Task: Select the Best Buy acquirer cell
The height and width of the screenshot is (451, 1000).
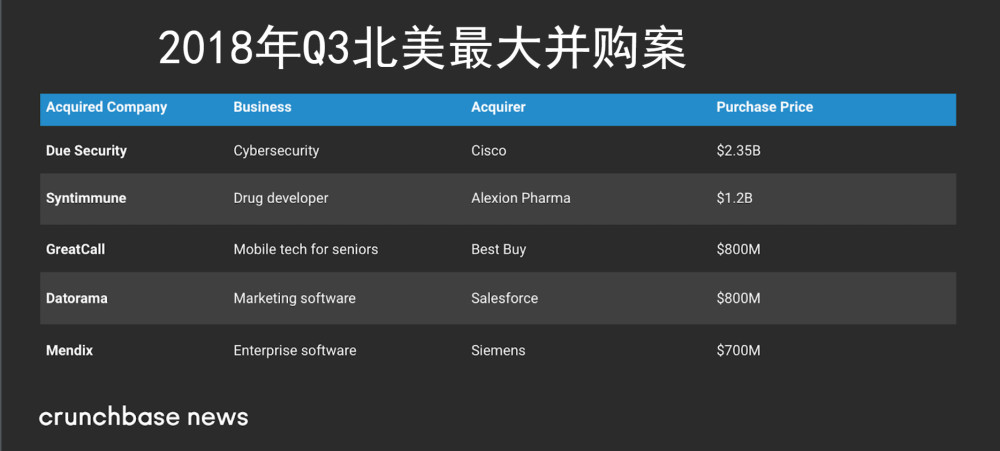Action: (498, 249)
